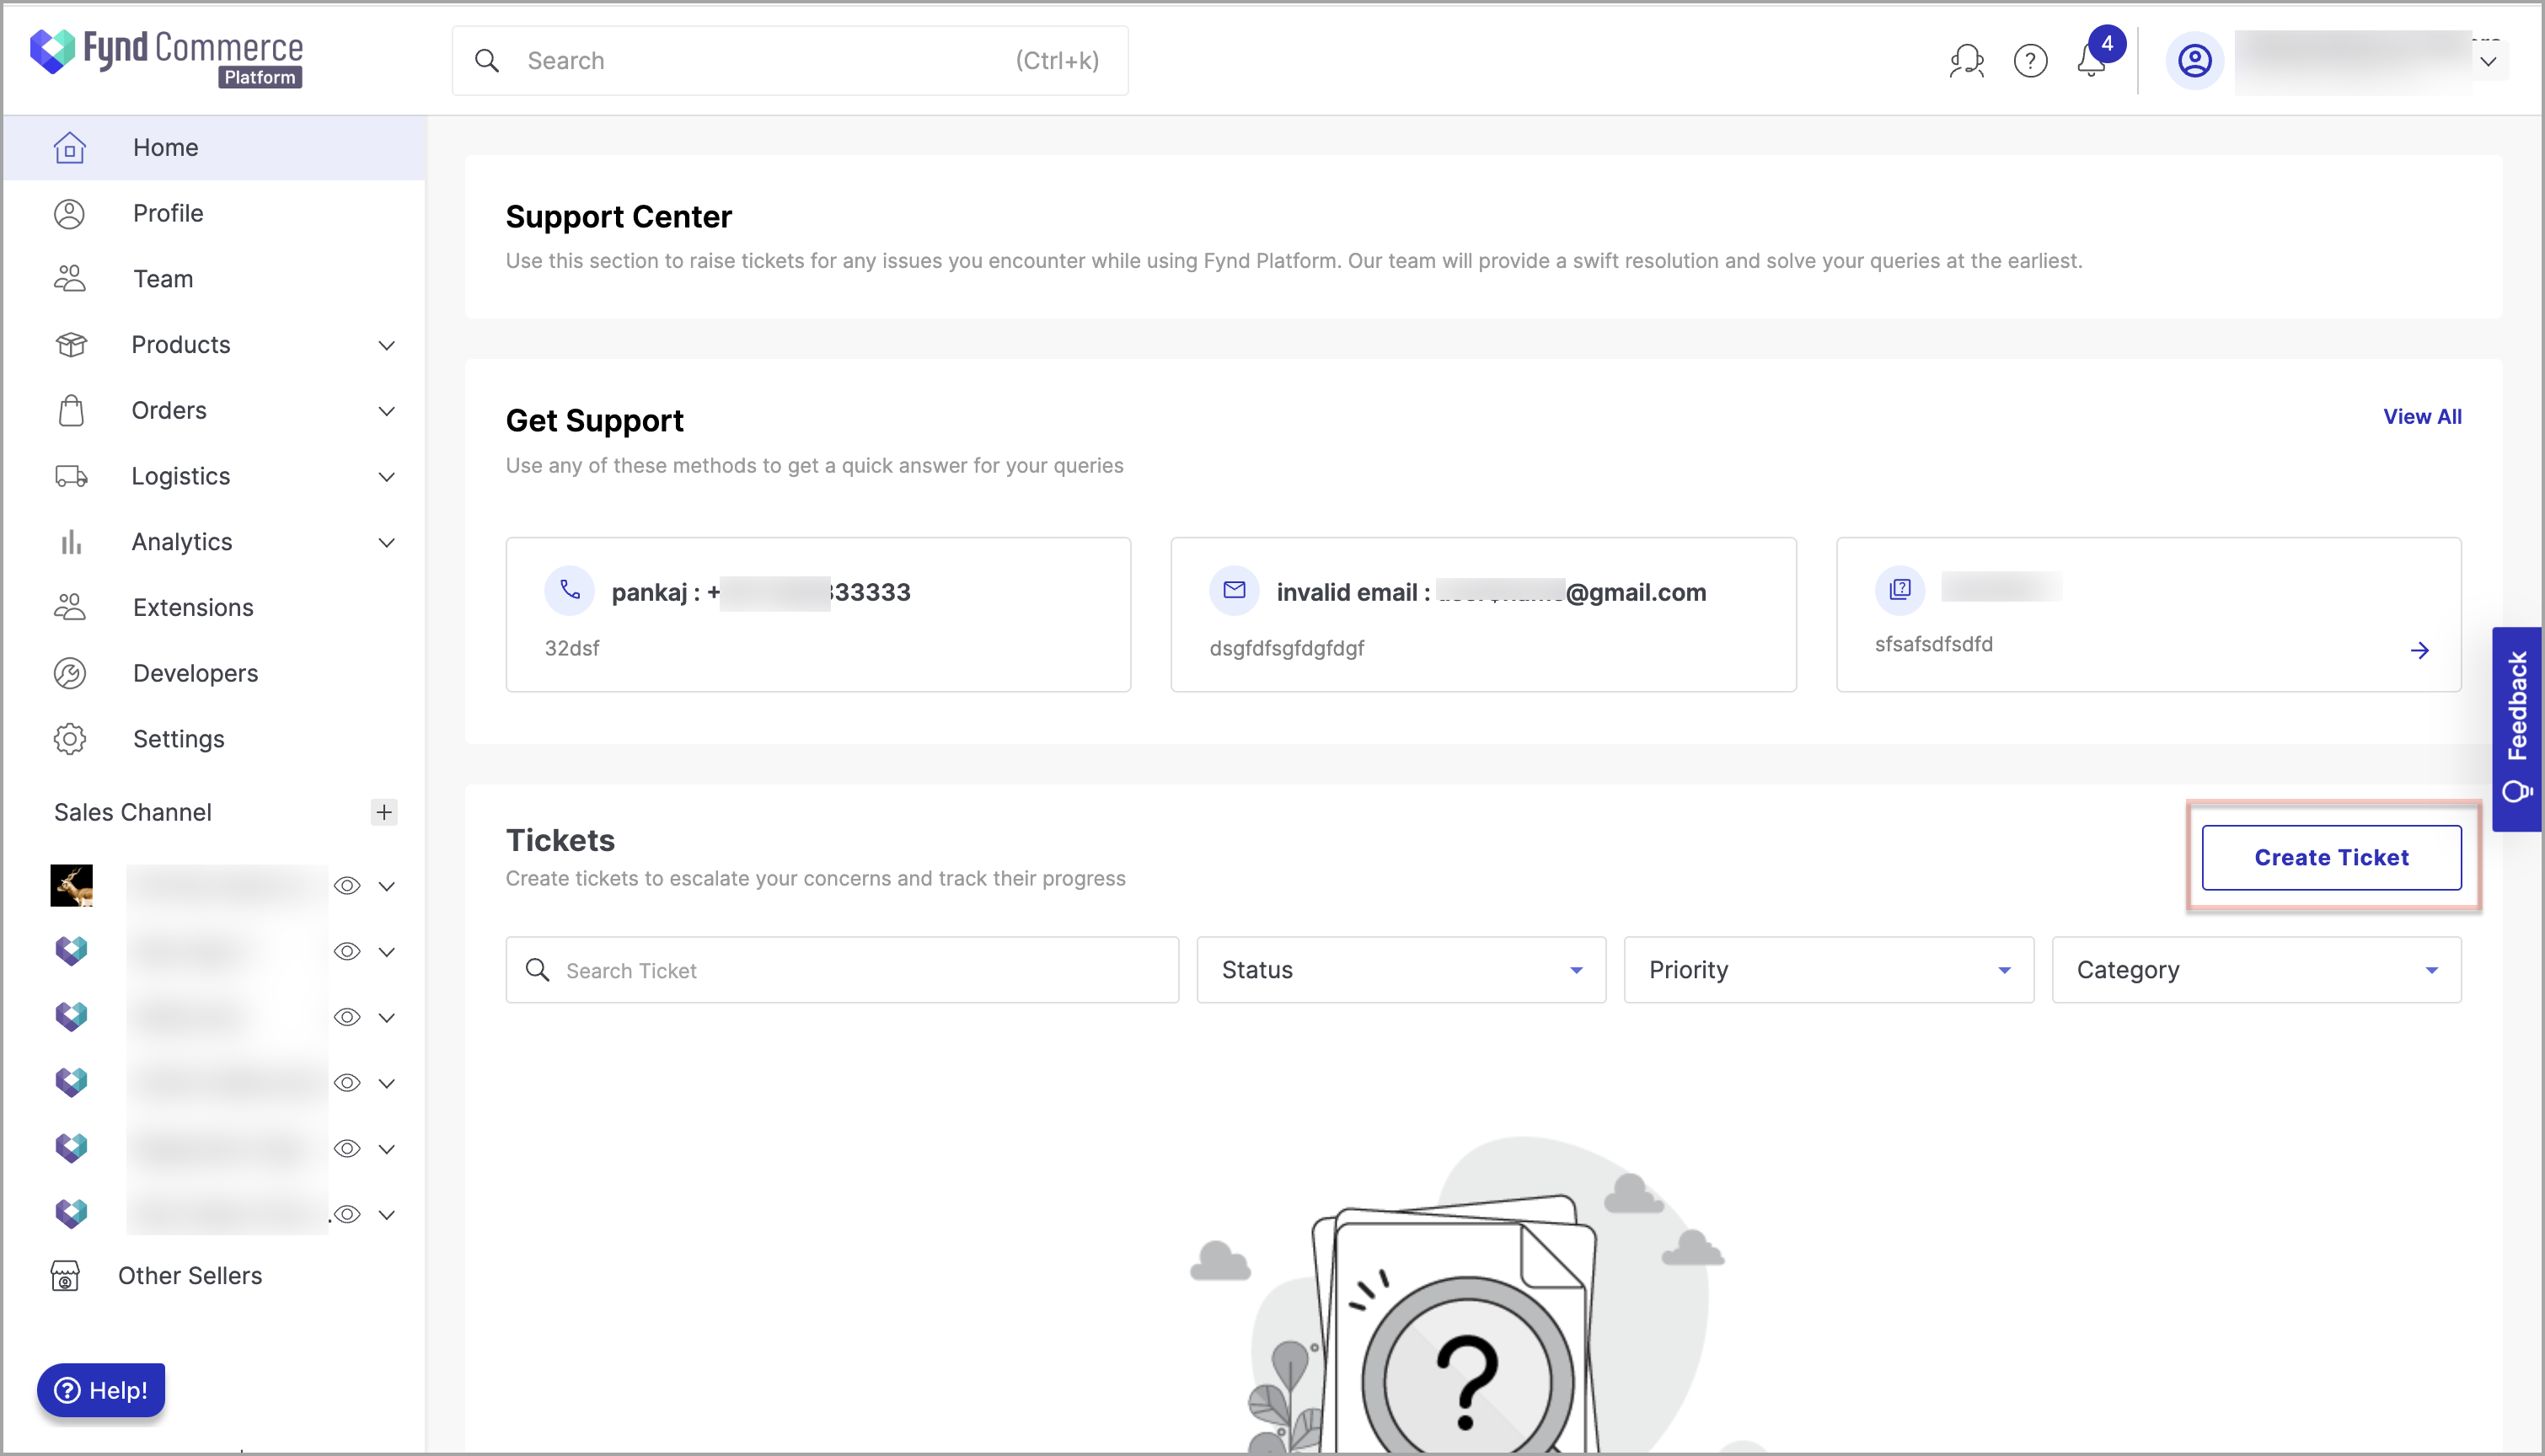
Task: Click the document icon on sfsafsdfsdfd card
Action: [1900, 590]
